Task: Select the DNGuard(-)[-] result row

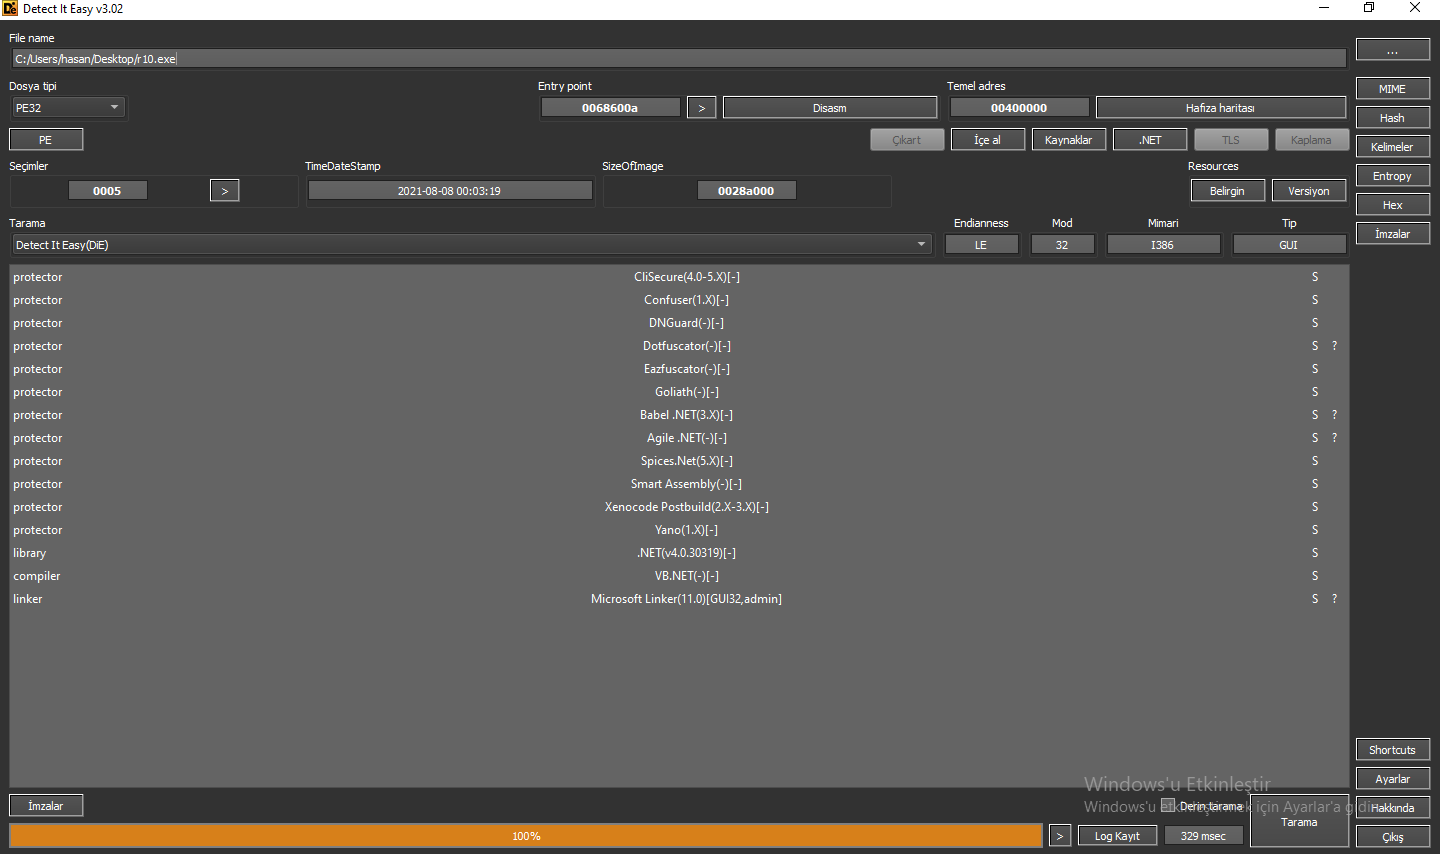Action: (679, 323)
